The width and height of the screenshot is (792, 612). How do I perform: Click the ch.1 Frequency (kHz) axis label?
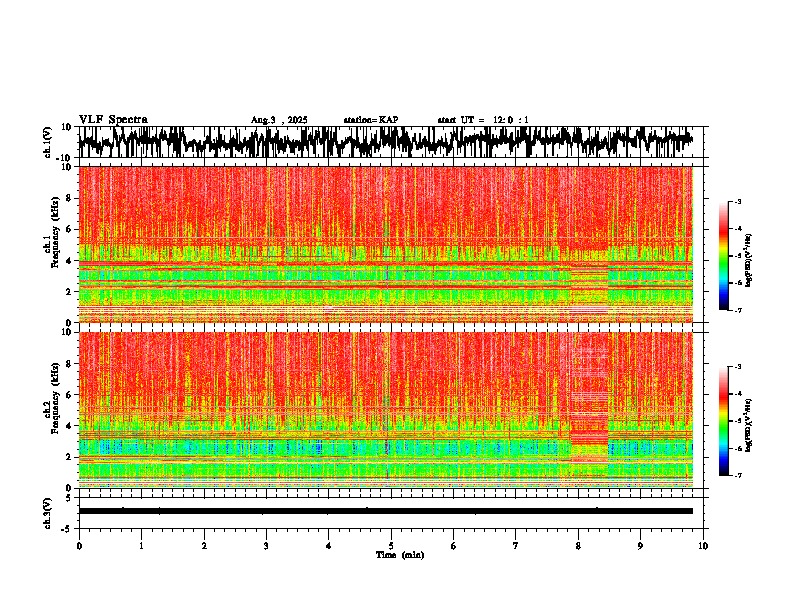coord(54,232)
